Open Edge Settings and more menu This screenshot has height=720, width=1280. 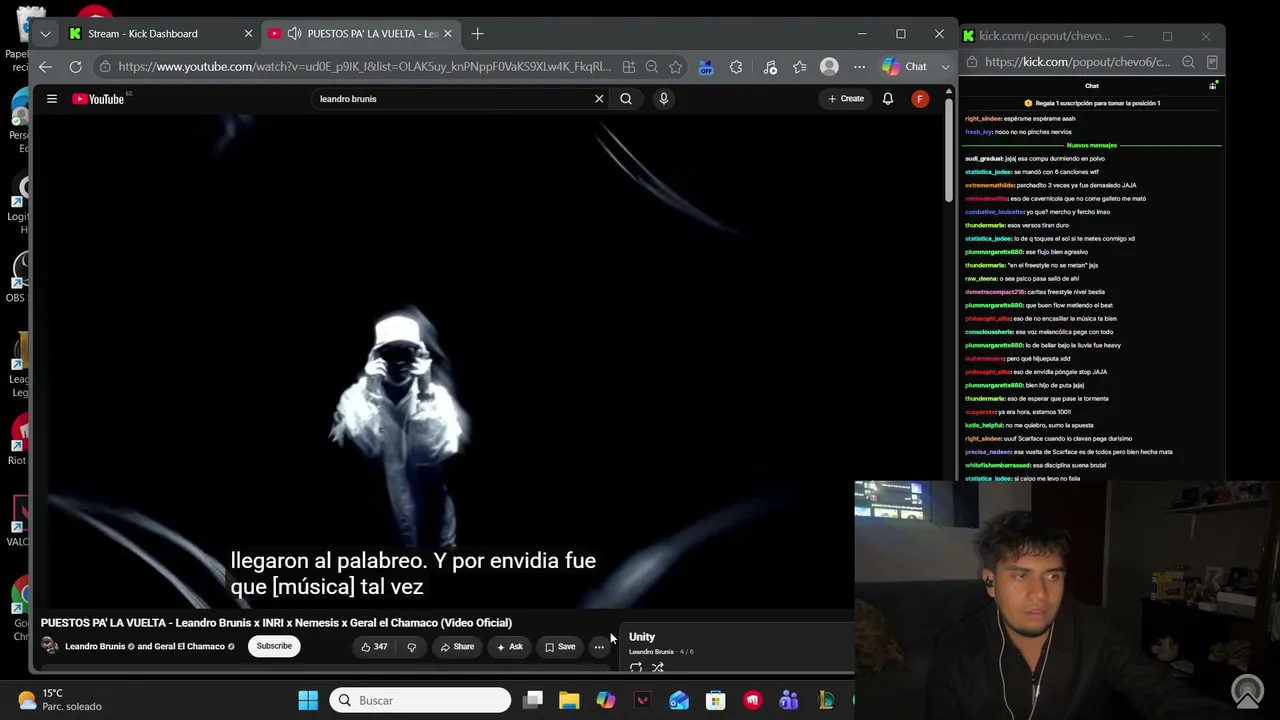(x=859, y=67)
